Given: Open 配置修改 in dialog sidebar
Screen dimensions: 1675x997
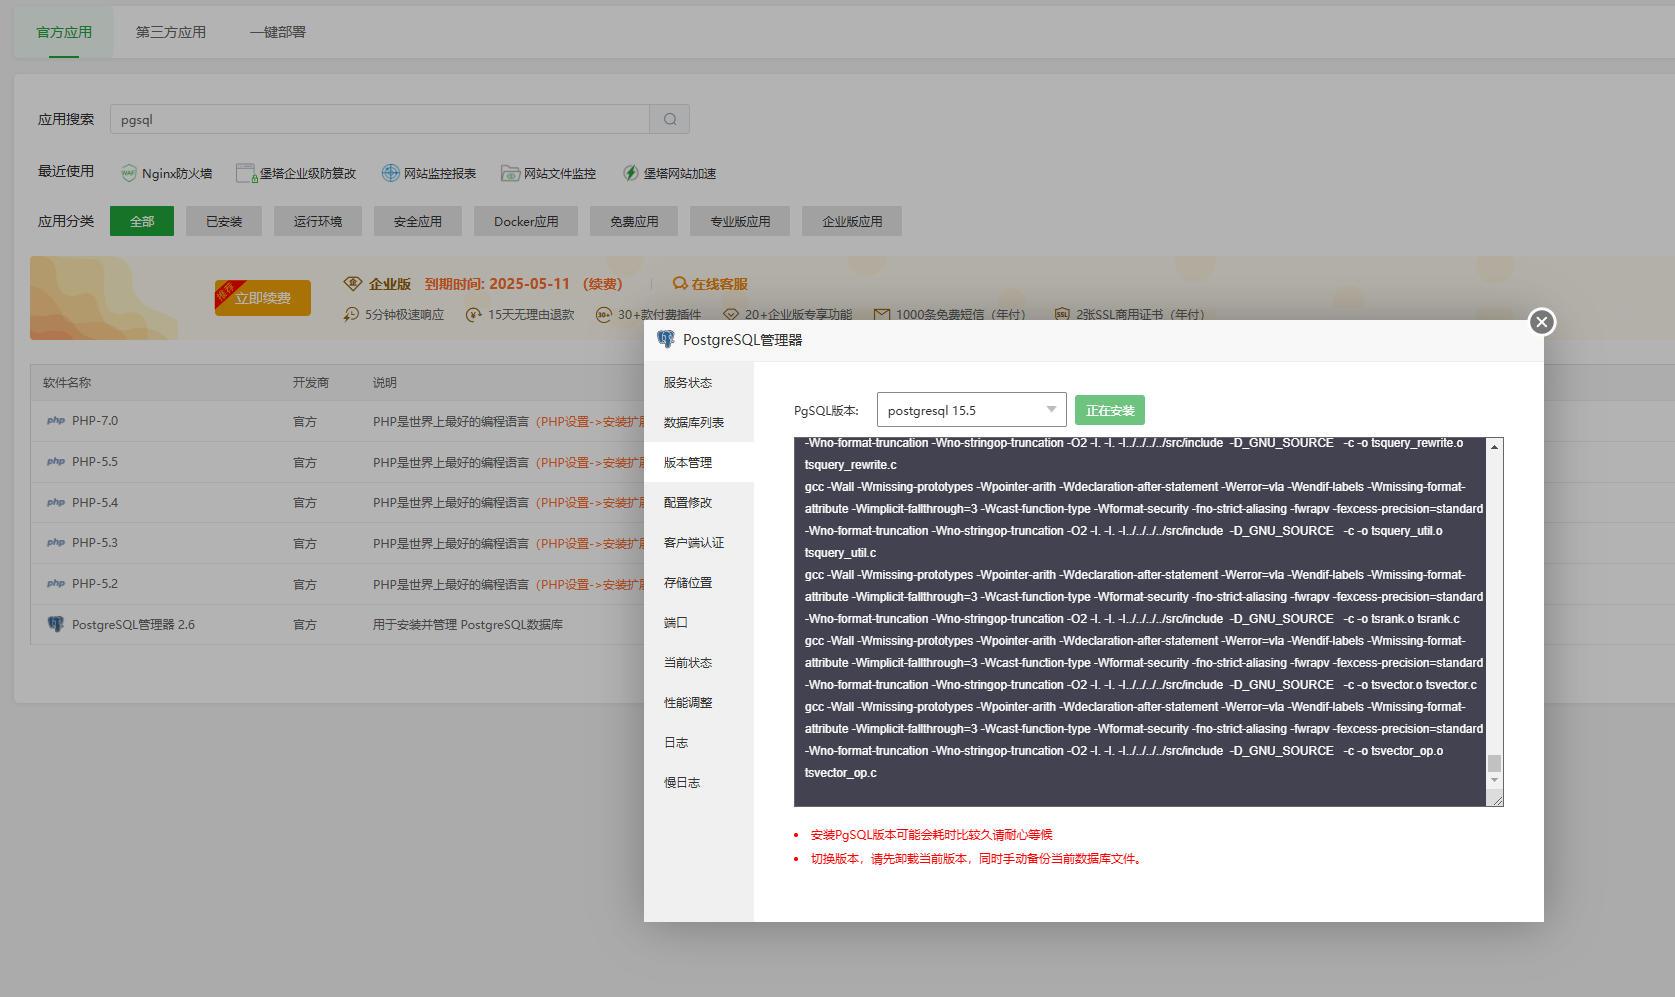Looking at the screenshot, I should coord(699,502).
